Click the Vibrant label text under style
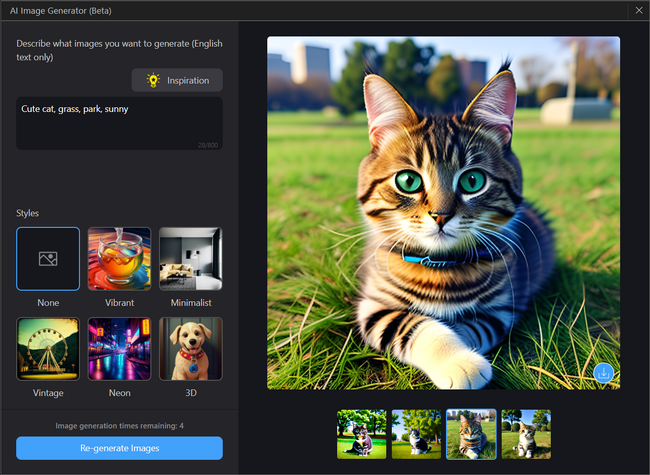 (x=119, y=302)
